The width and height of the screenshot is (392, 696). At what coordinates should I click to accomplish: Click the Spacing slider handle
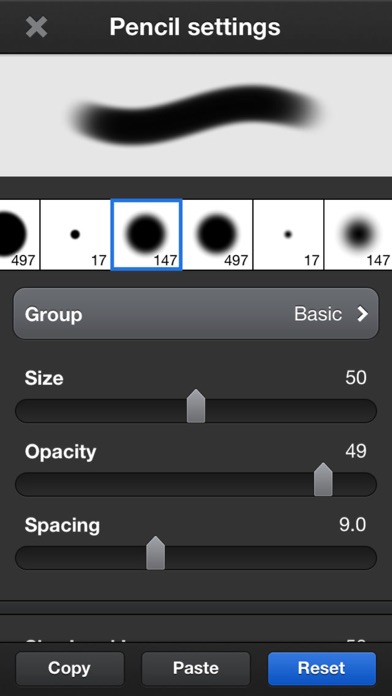tap(155, 553)
